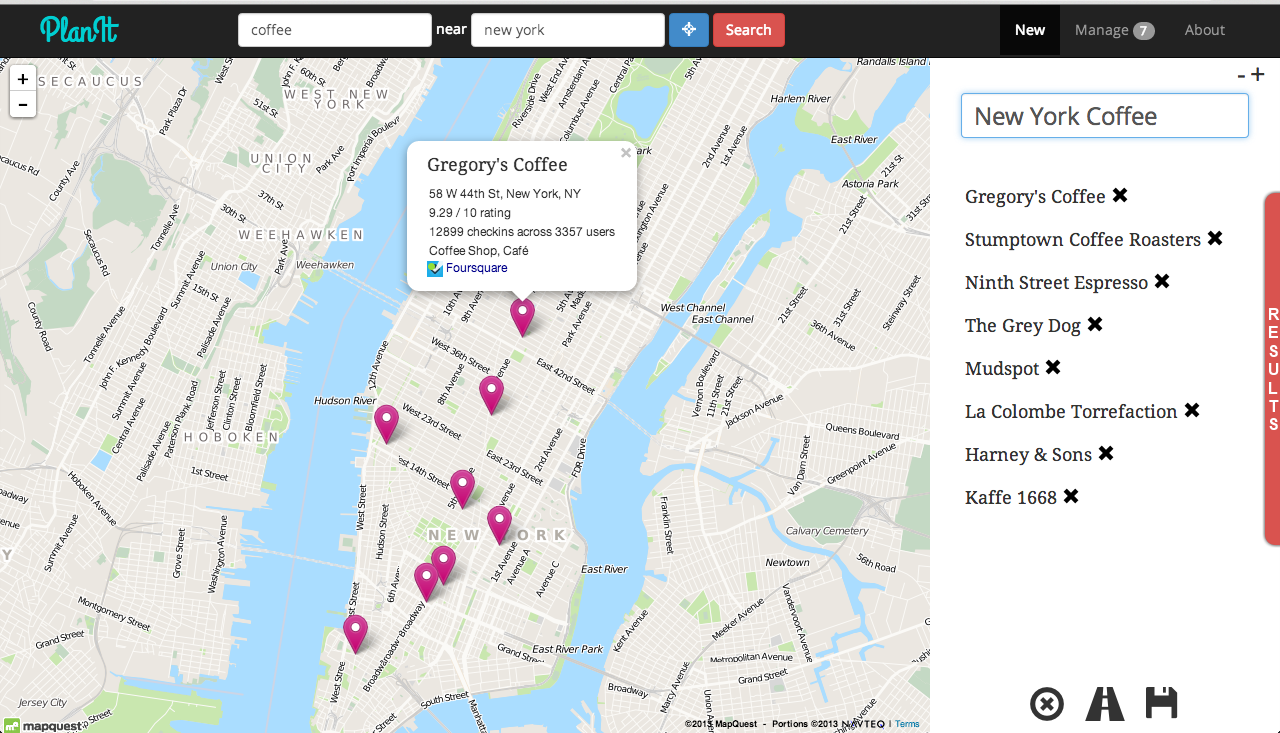Click the minus sign above plan title
The height and width of the screenshot is (733, 1280).
click(1241, 76)
